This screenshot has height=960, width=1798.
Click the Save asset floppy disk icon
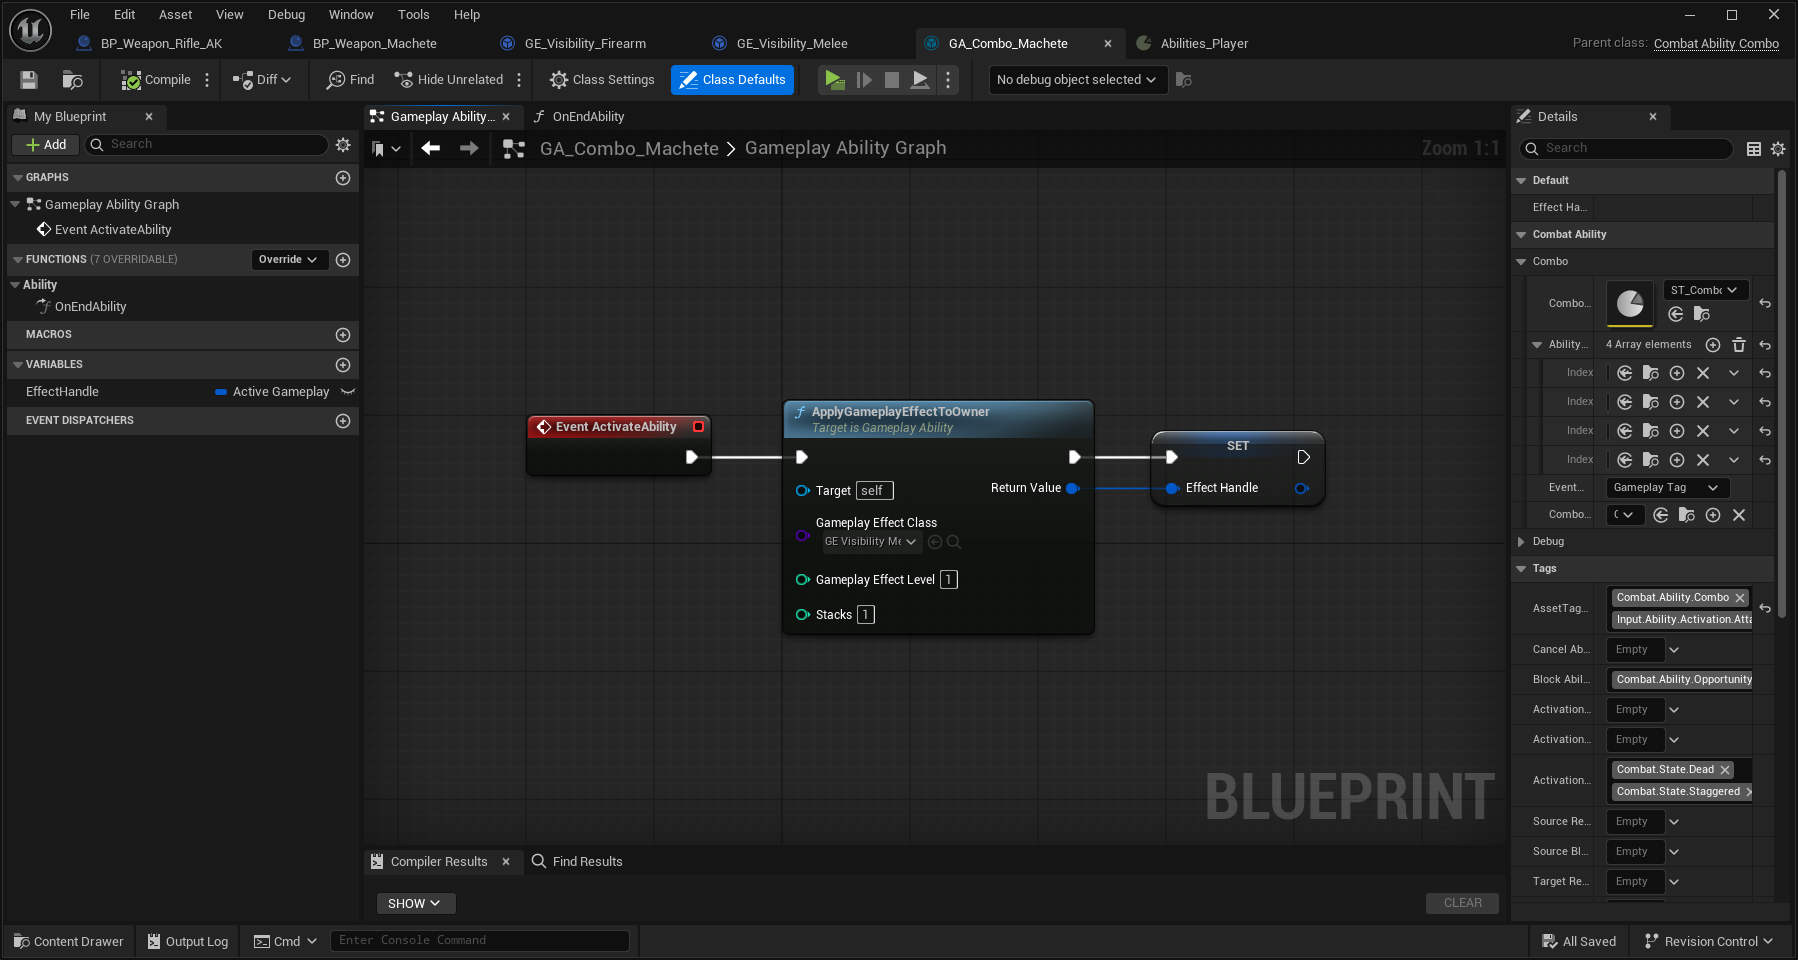click(29, 80)
